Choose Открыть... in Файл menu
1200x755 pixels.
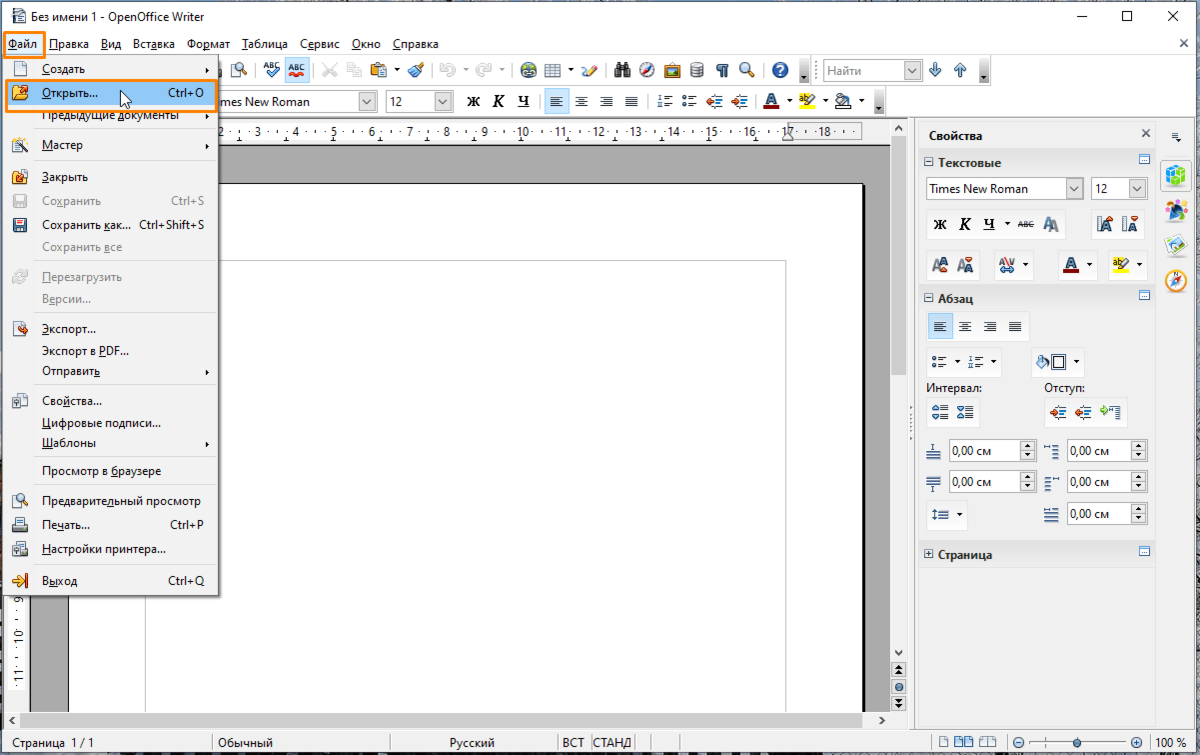[110, 93]
